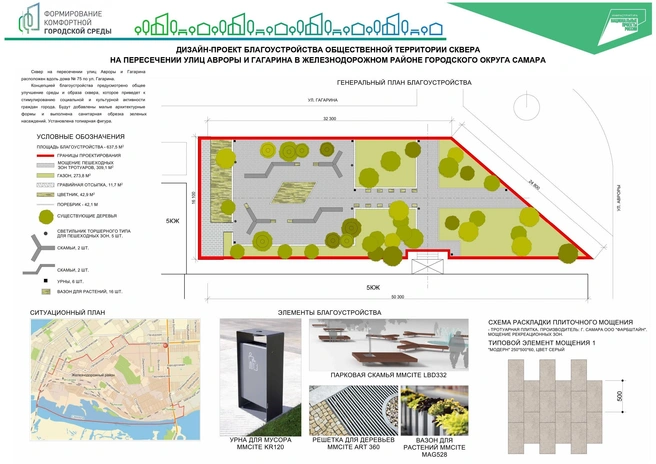Screen dimensions: 656x464
Task: Click the zigzag-shaped Скамьи legend icon
Action: tap(38, 269)
